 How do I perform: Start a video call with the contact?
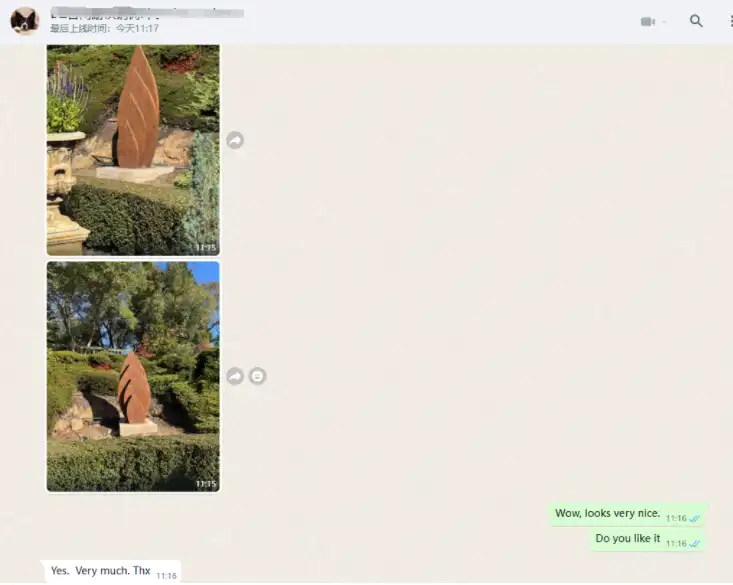647,22
